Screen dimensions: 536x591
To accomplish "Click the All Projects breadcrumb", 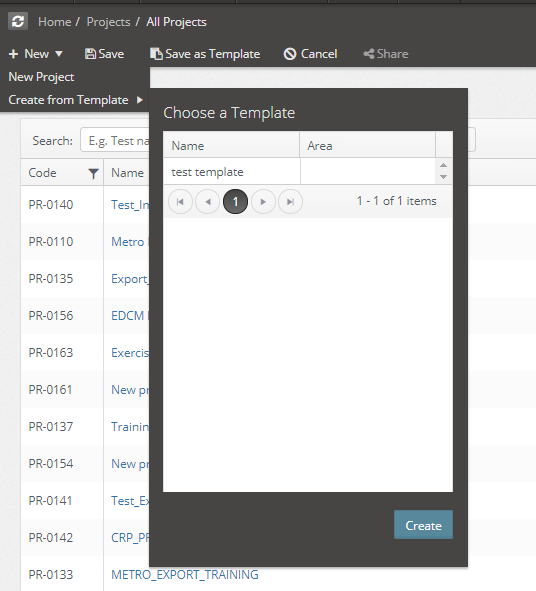I will pyautogui.click(x=176, y=22).
